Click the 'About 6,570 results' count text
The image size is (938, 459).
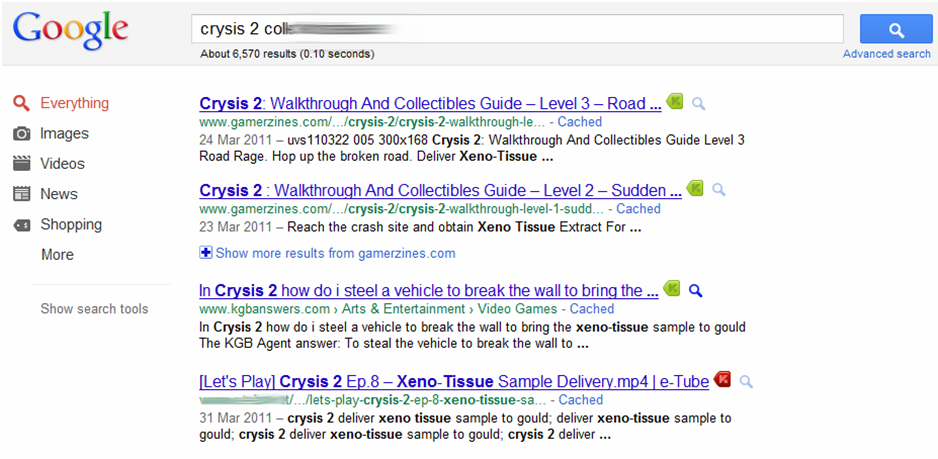pyautogui.click(x=288, y=54)
